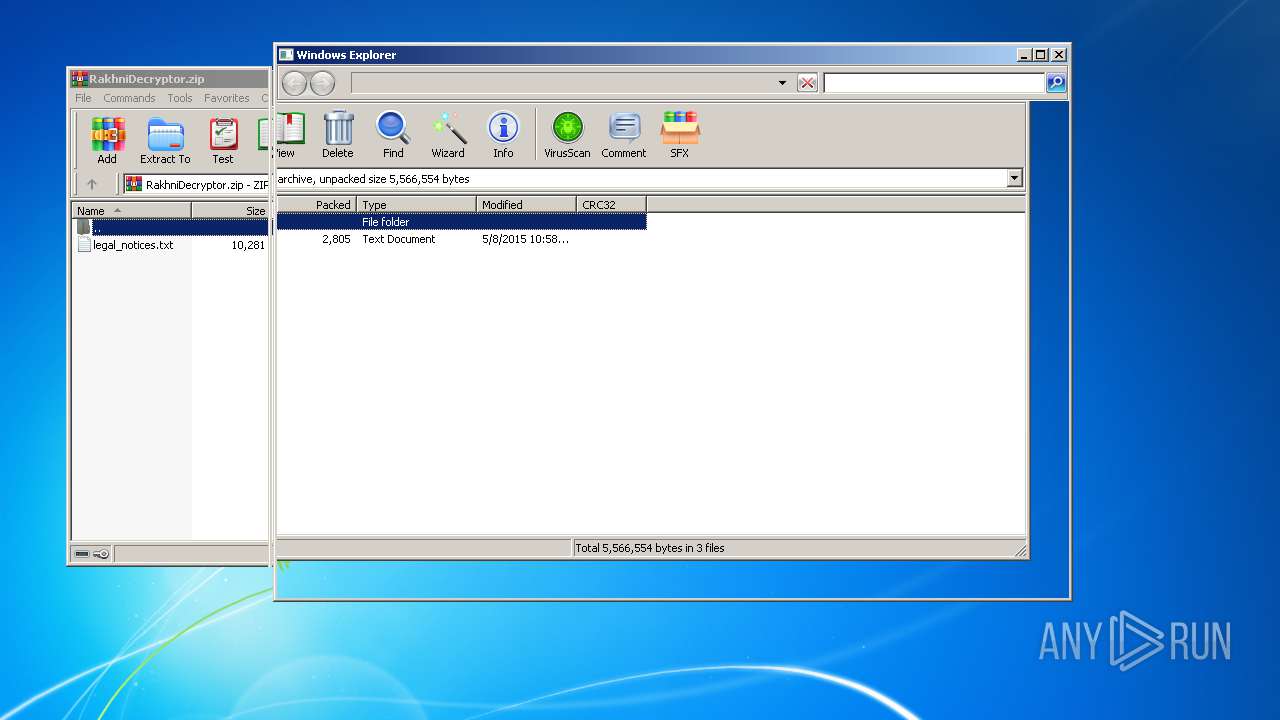Image resolution: width=1280 pixels, height=720 pixels.
Task: Sort by the Packed column header
Action: (x=316, y=205)
